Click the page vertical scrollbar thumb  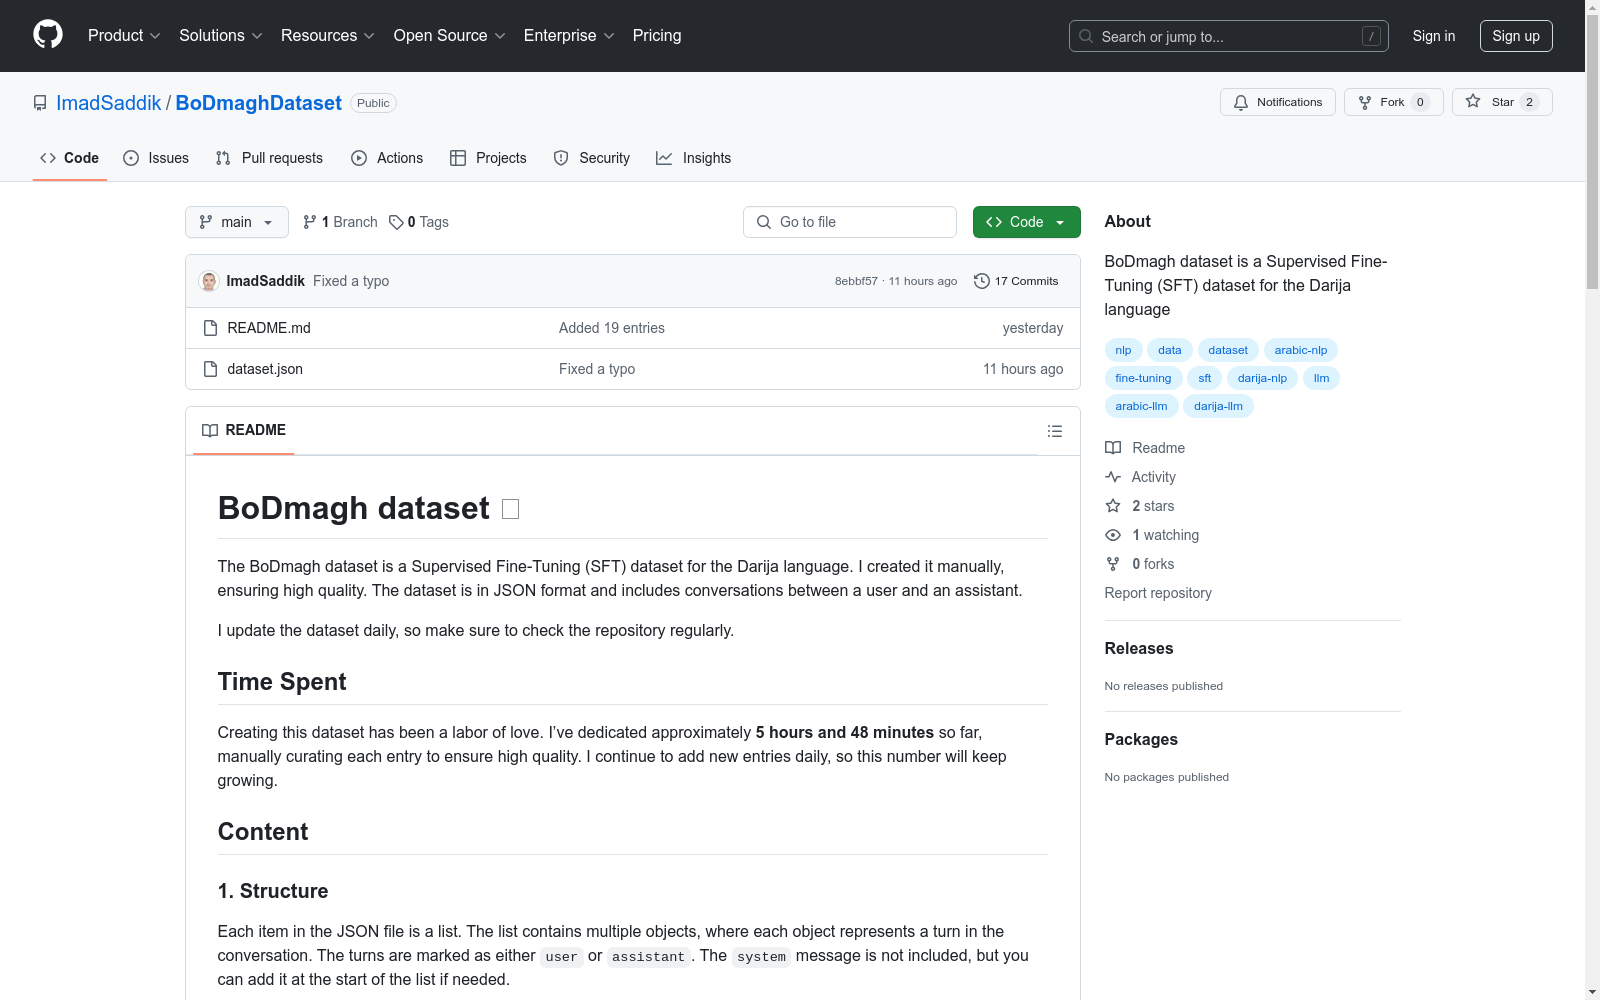pyautogui.click(x=1592, y=150)
